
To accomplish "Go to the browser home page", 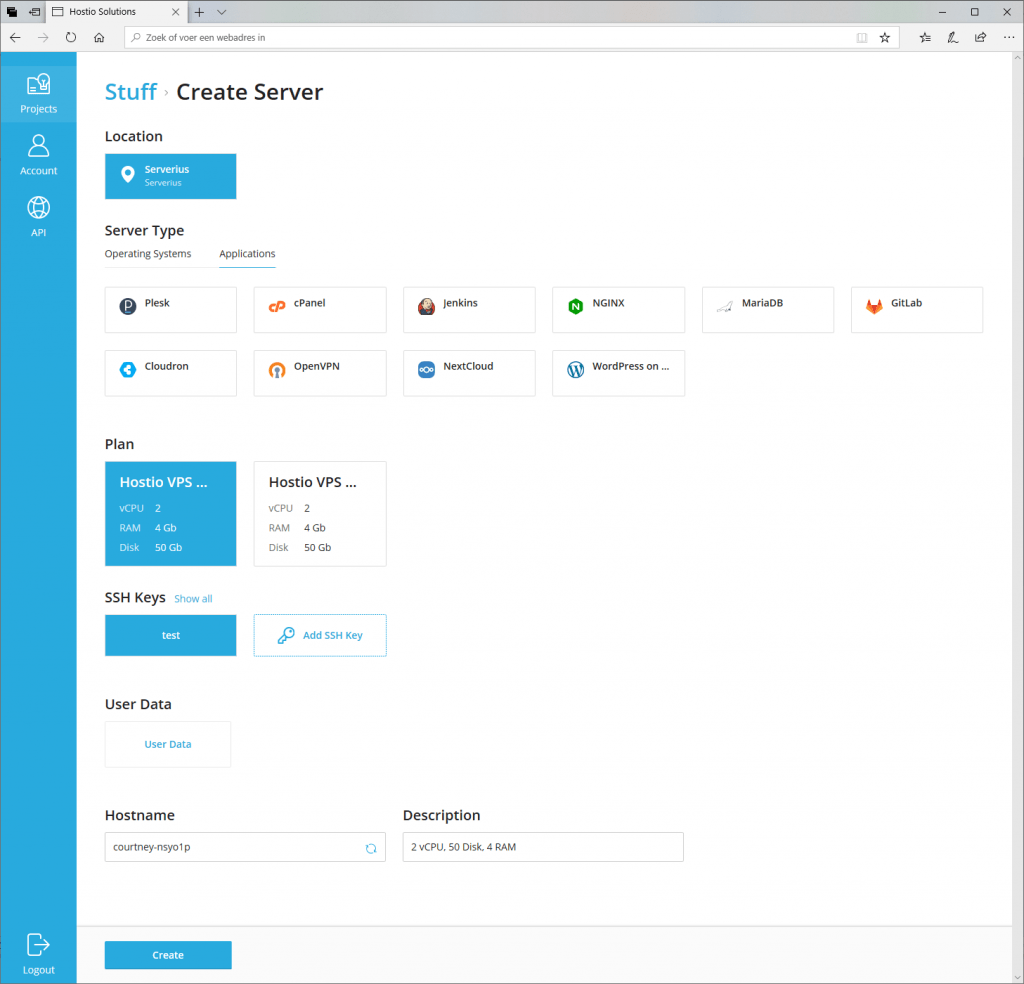I will coord(99,37).
